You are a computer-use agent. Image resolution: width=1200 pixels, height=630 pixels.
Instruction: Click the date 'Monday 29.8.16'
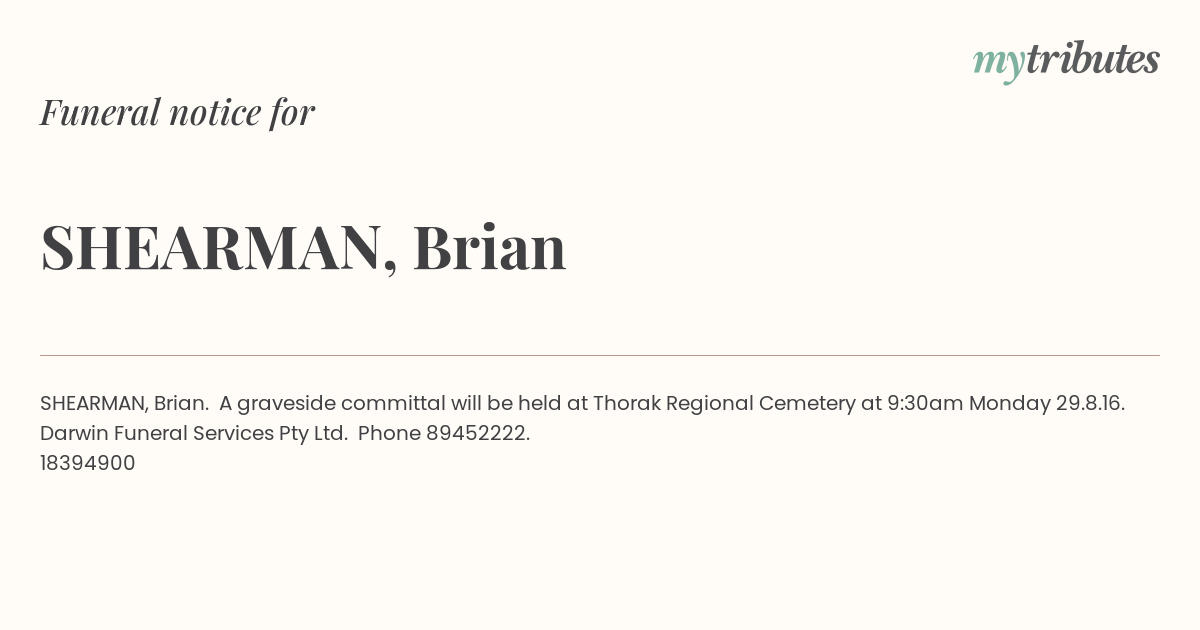point(1046,403)
